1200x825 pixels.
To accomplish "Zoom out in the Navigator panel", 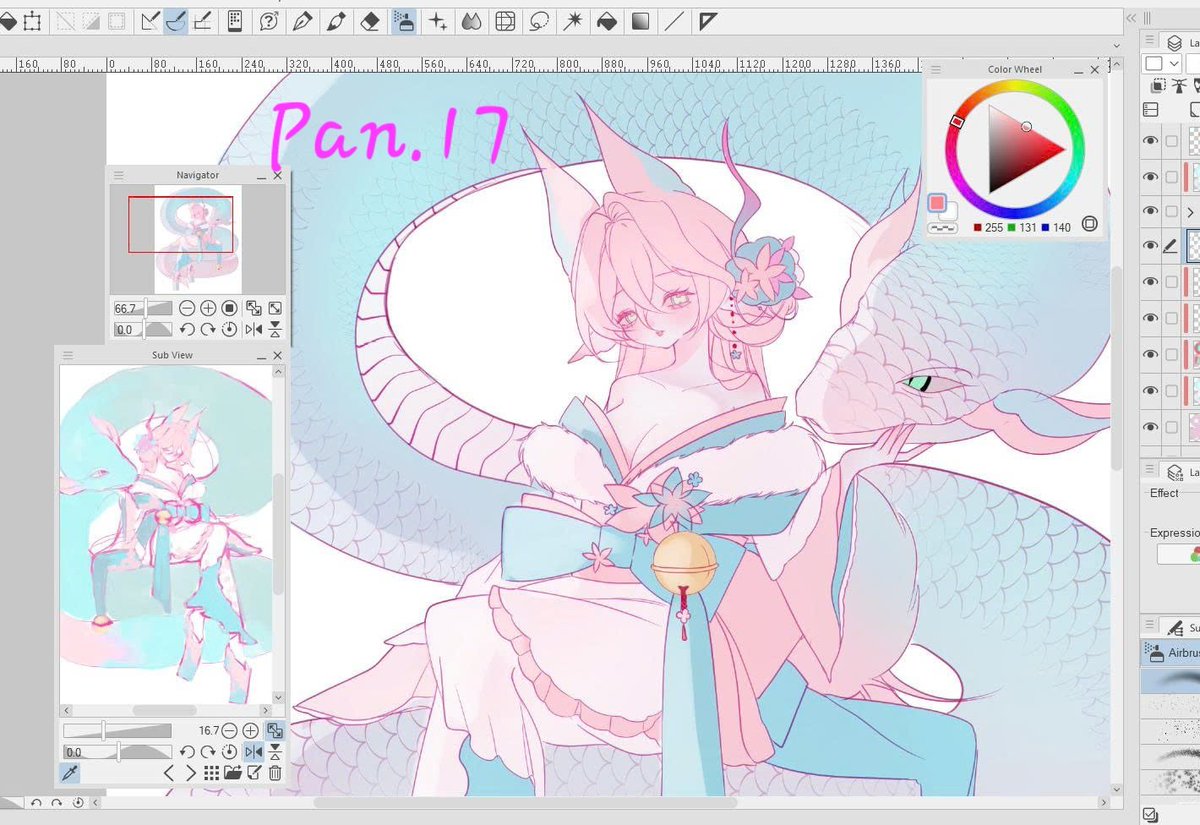I will [187, 308].
